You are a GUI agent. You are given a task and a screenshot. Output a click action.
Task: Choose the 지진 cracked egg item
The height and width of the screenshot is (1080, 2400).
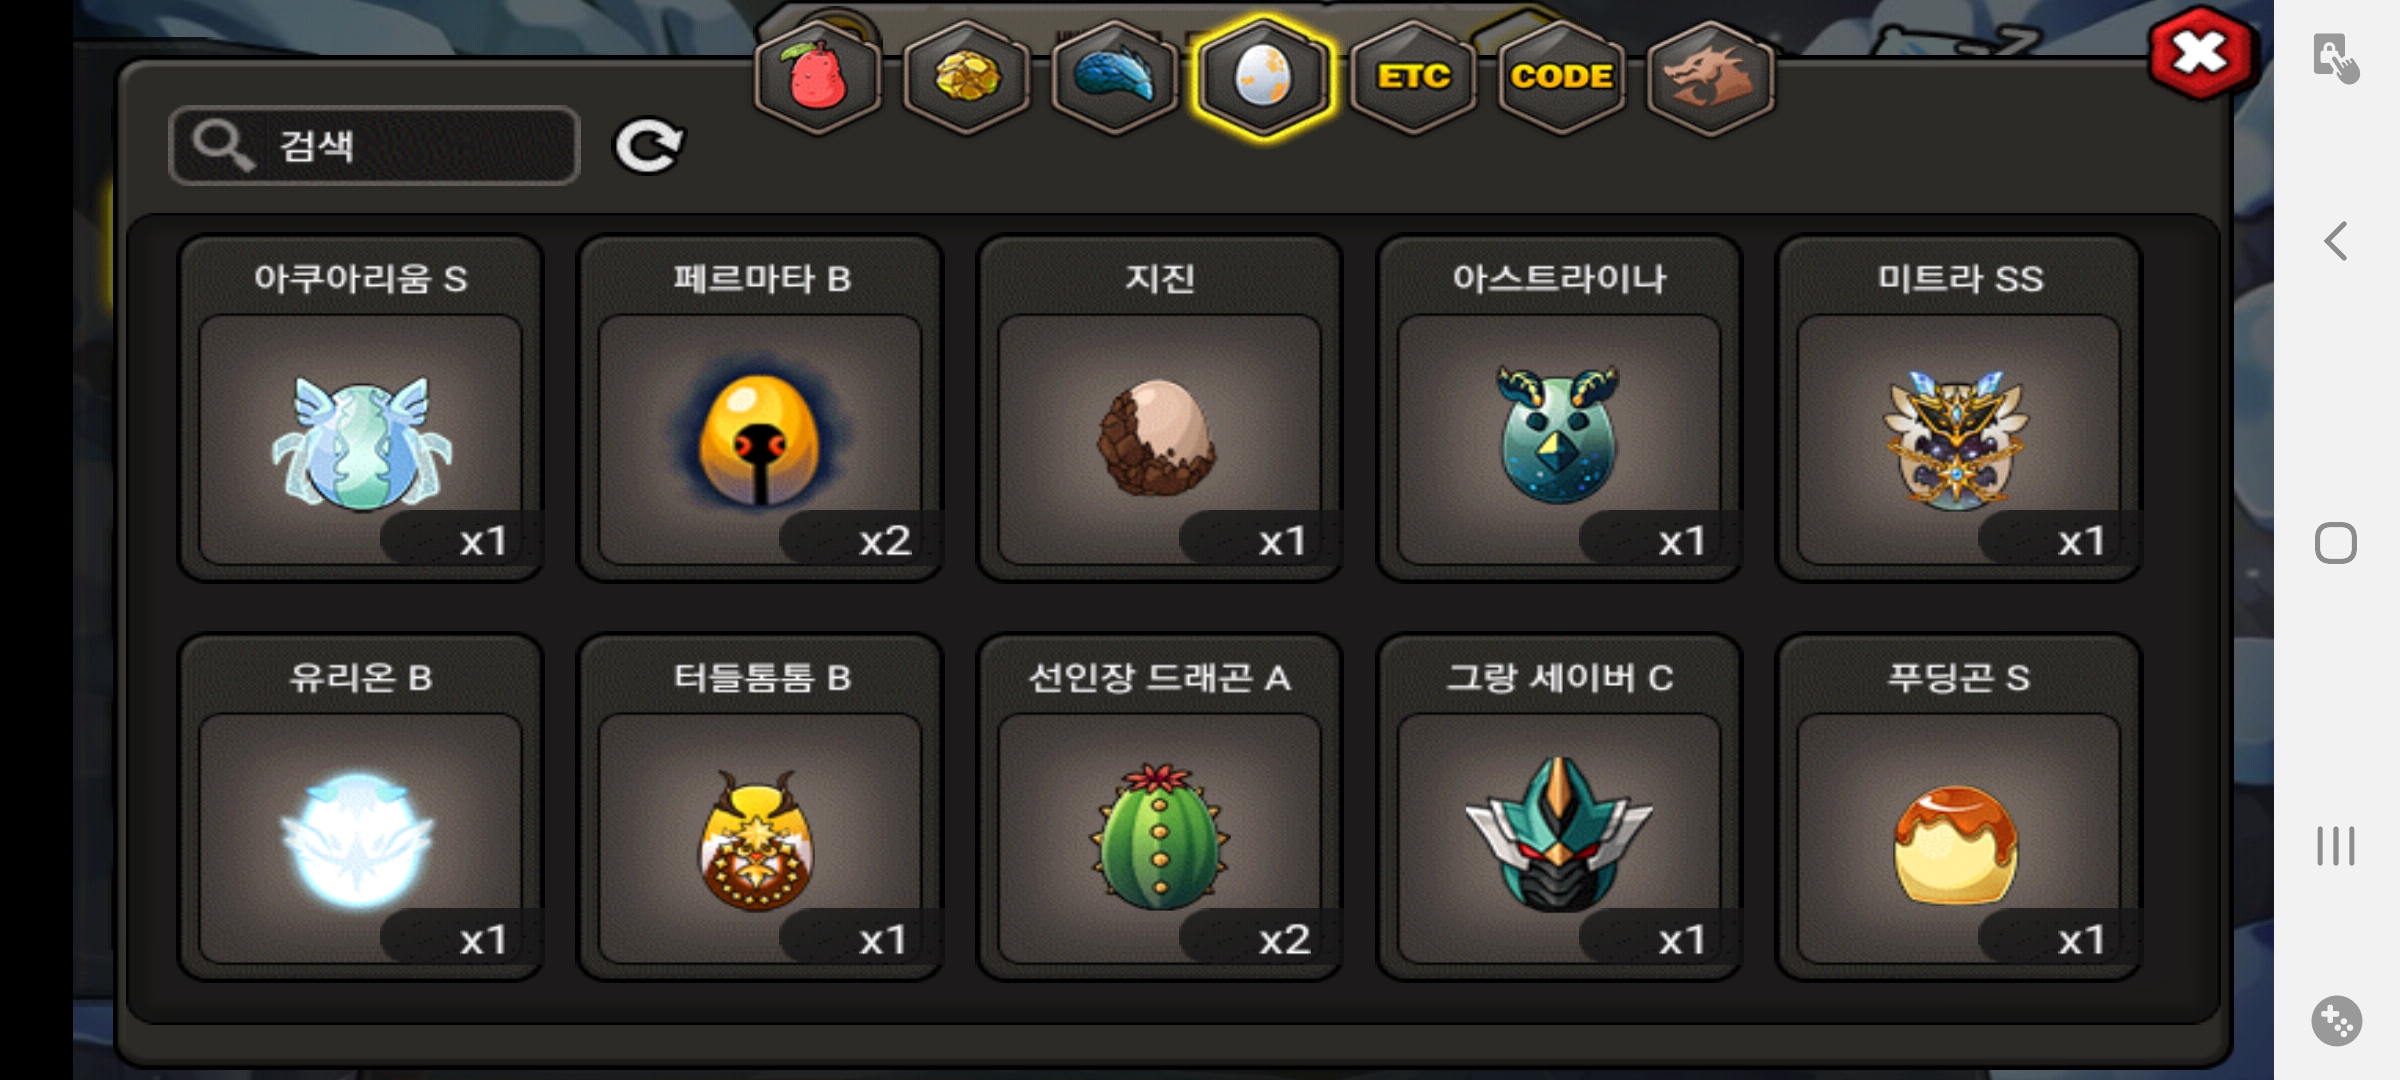pos(1160,408)
